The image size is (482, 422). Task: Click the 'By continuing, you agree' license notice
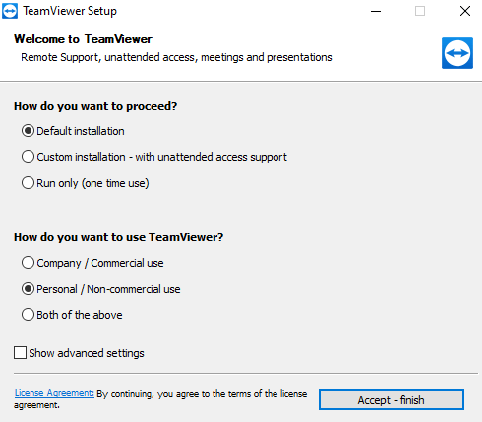202,394
